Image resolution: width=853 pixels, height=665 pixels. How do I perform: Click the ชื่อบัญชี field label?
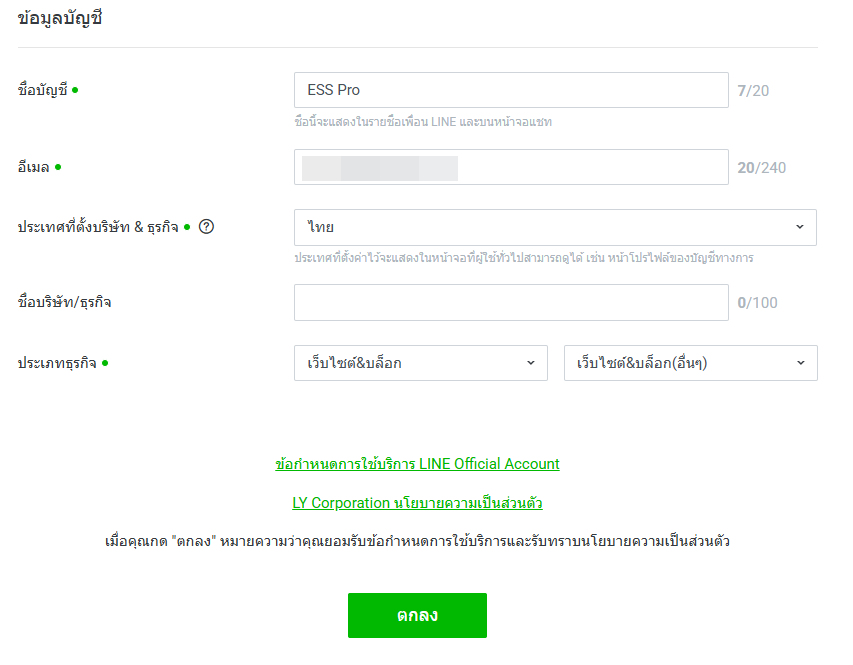pyautogui.click(x=43, y=90)
